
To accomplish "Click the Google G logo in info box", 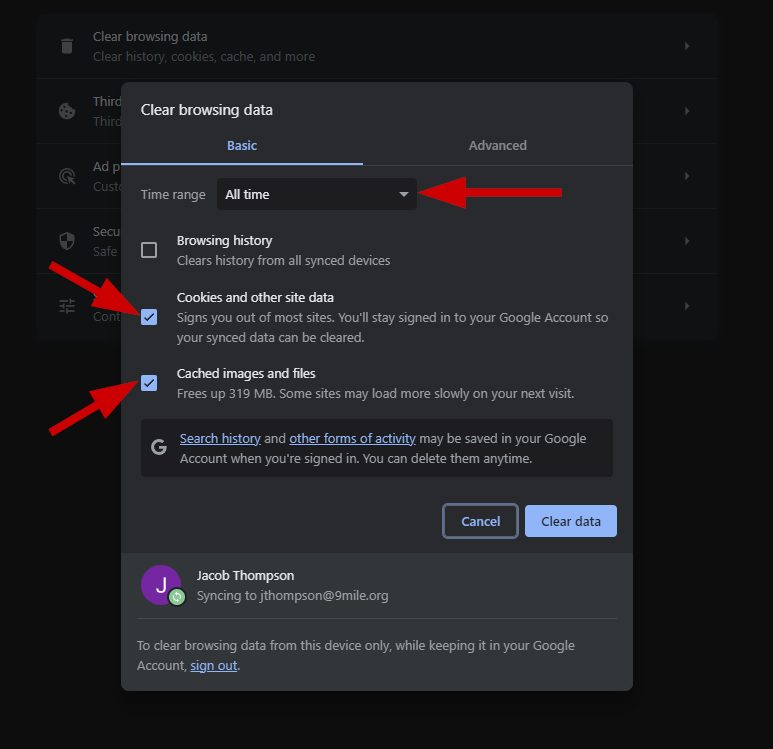I will coord(159,447).
